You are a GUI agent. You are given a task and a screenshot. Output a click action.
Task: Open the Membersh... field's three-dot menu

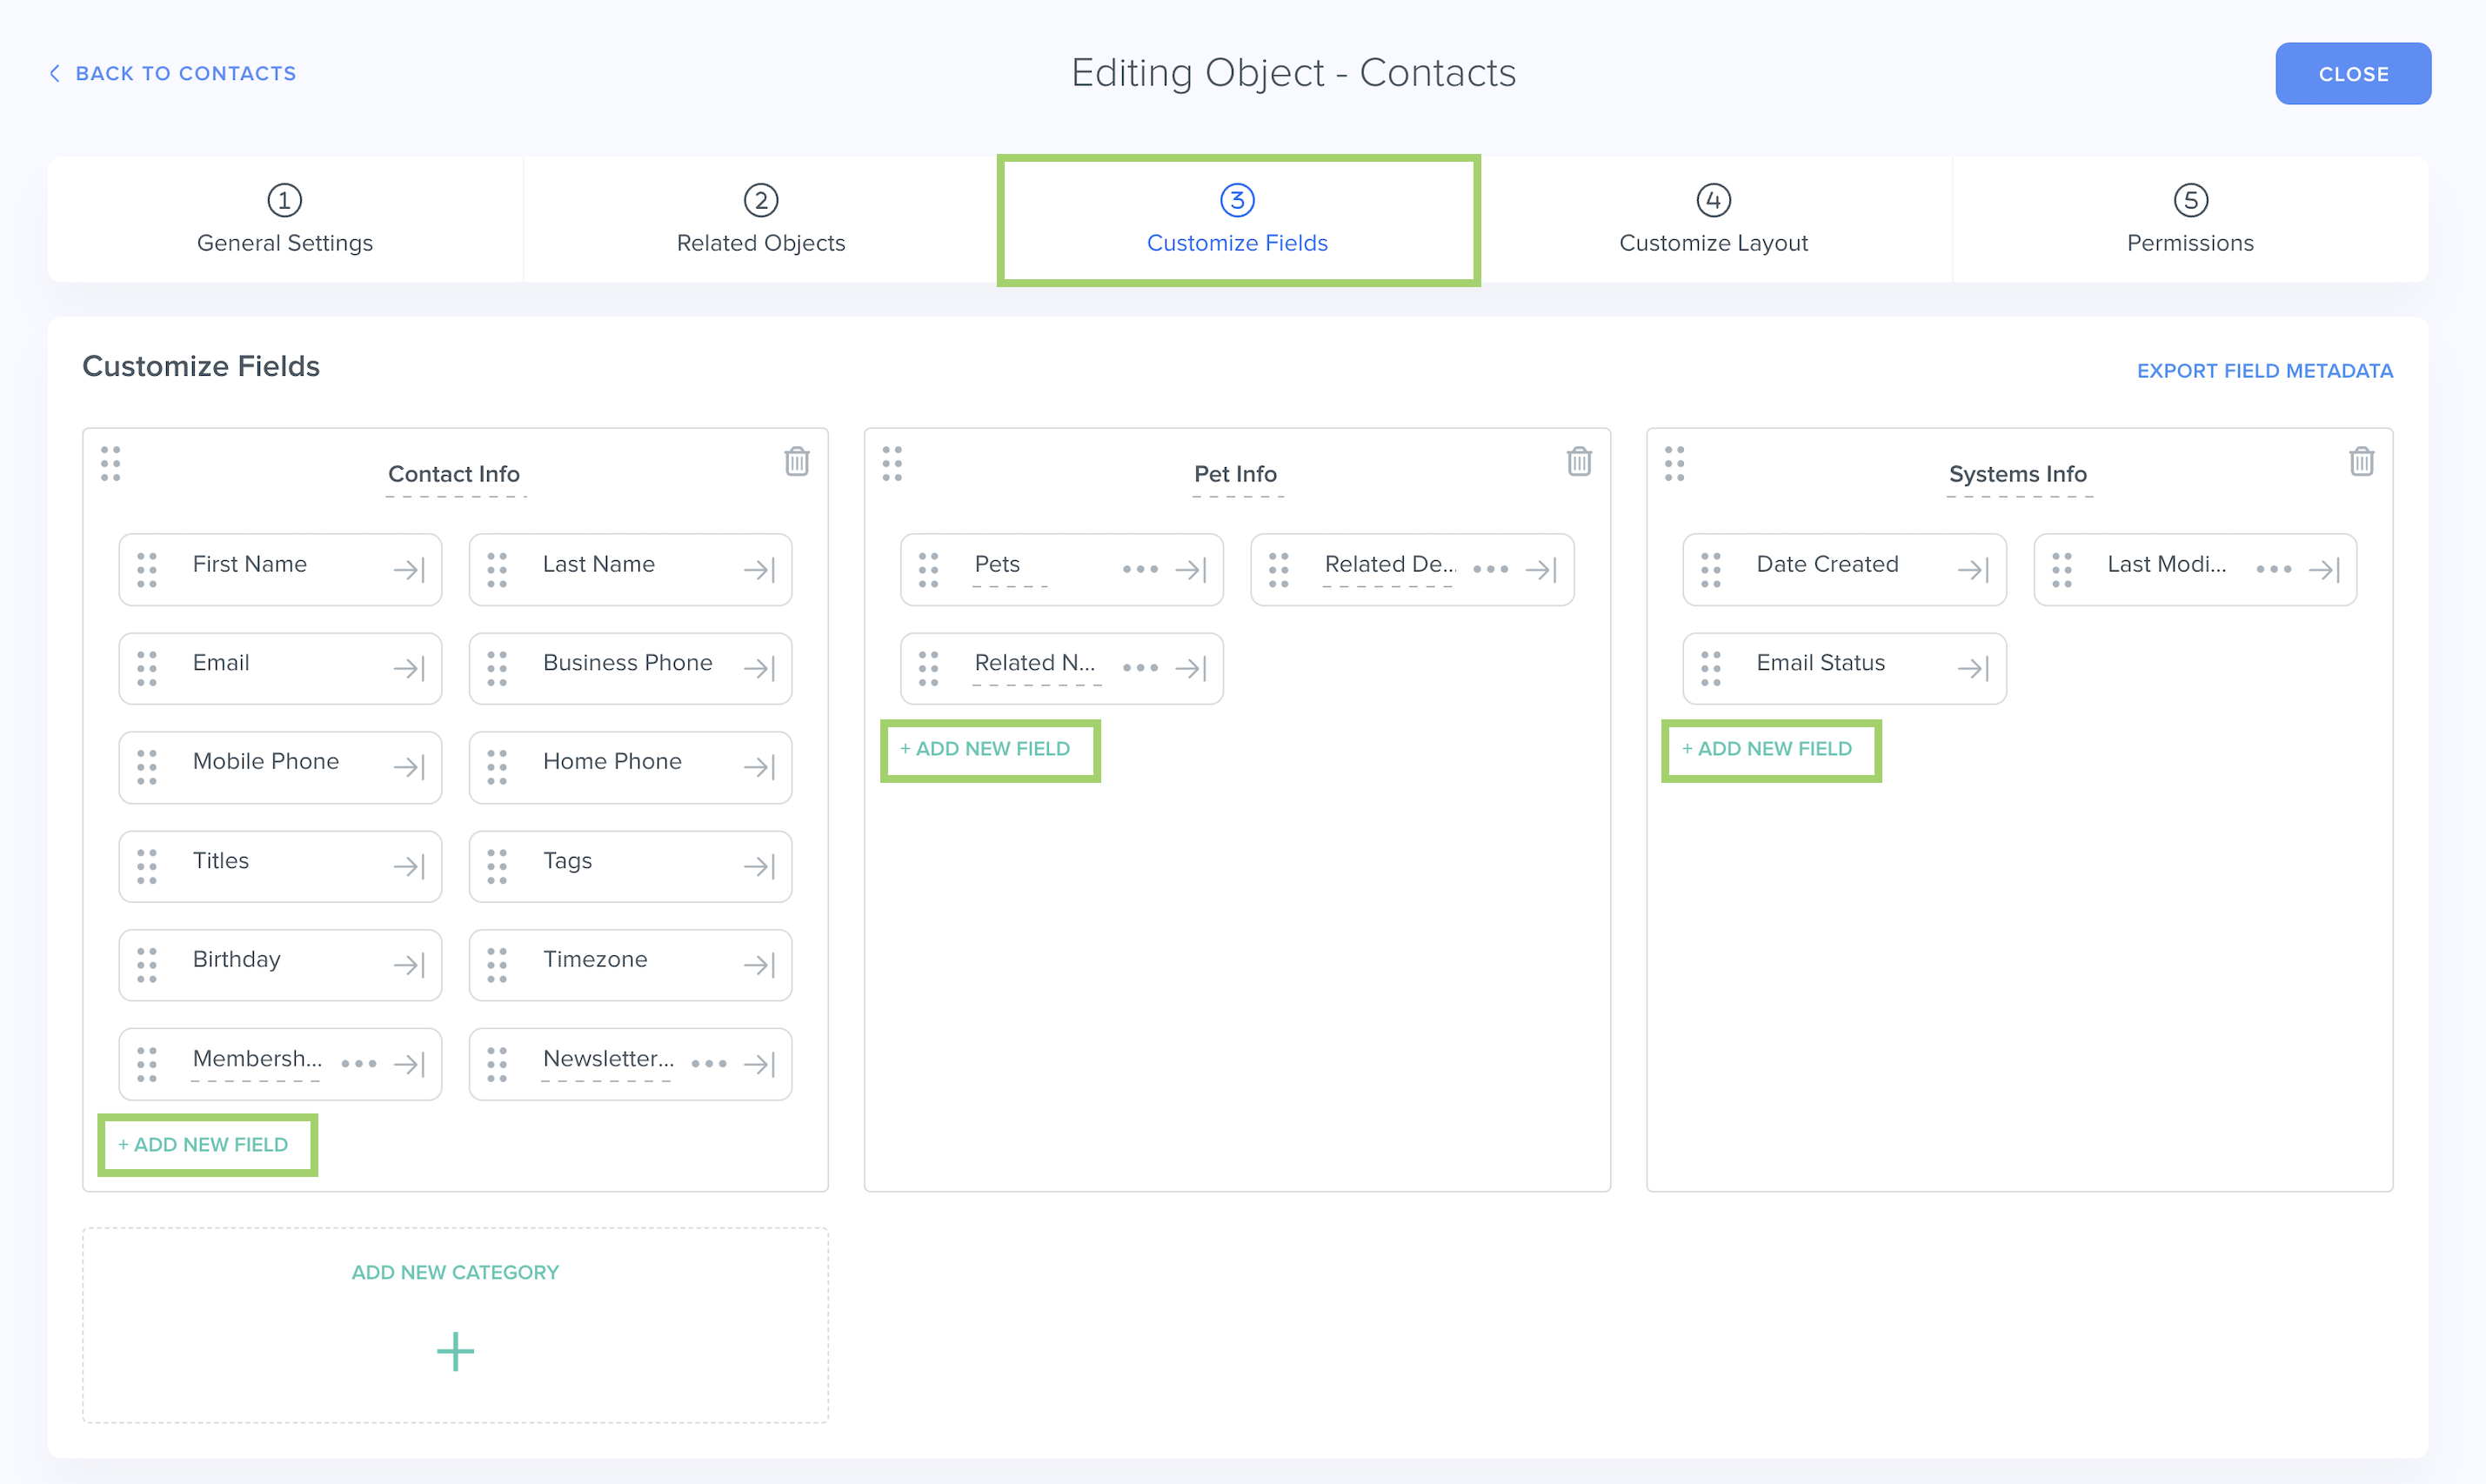(x=358, y=1063)
